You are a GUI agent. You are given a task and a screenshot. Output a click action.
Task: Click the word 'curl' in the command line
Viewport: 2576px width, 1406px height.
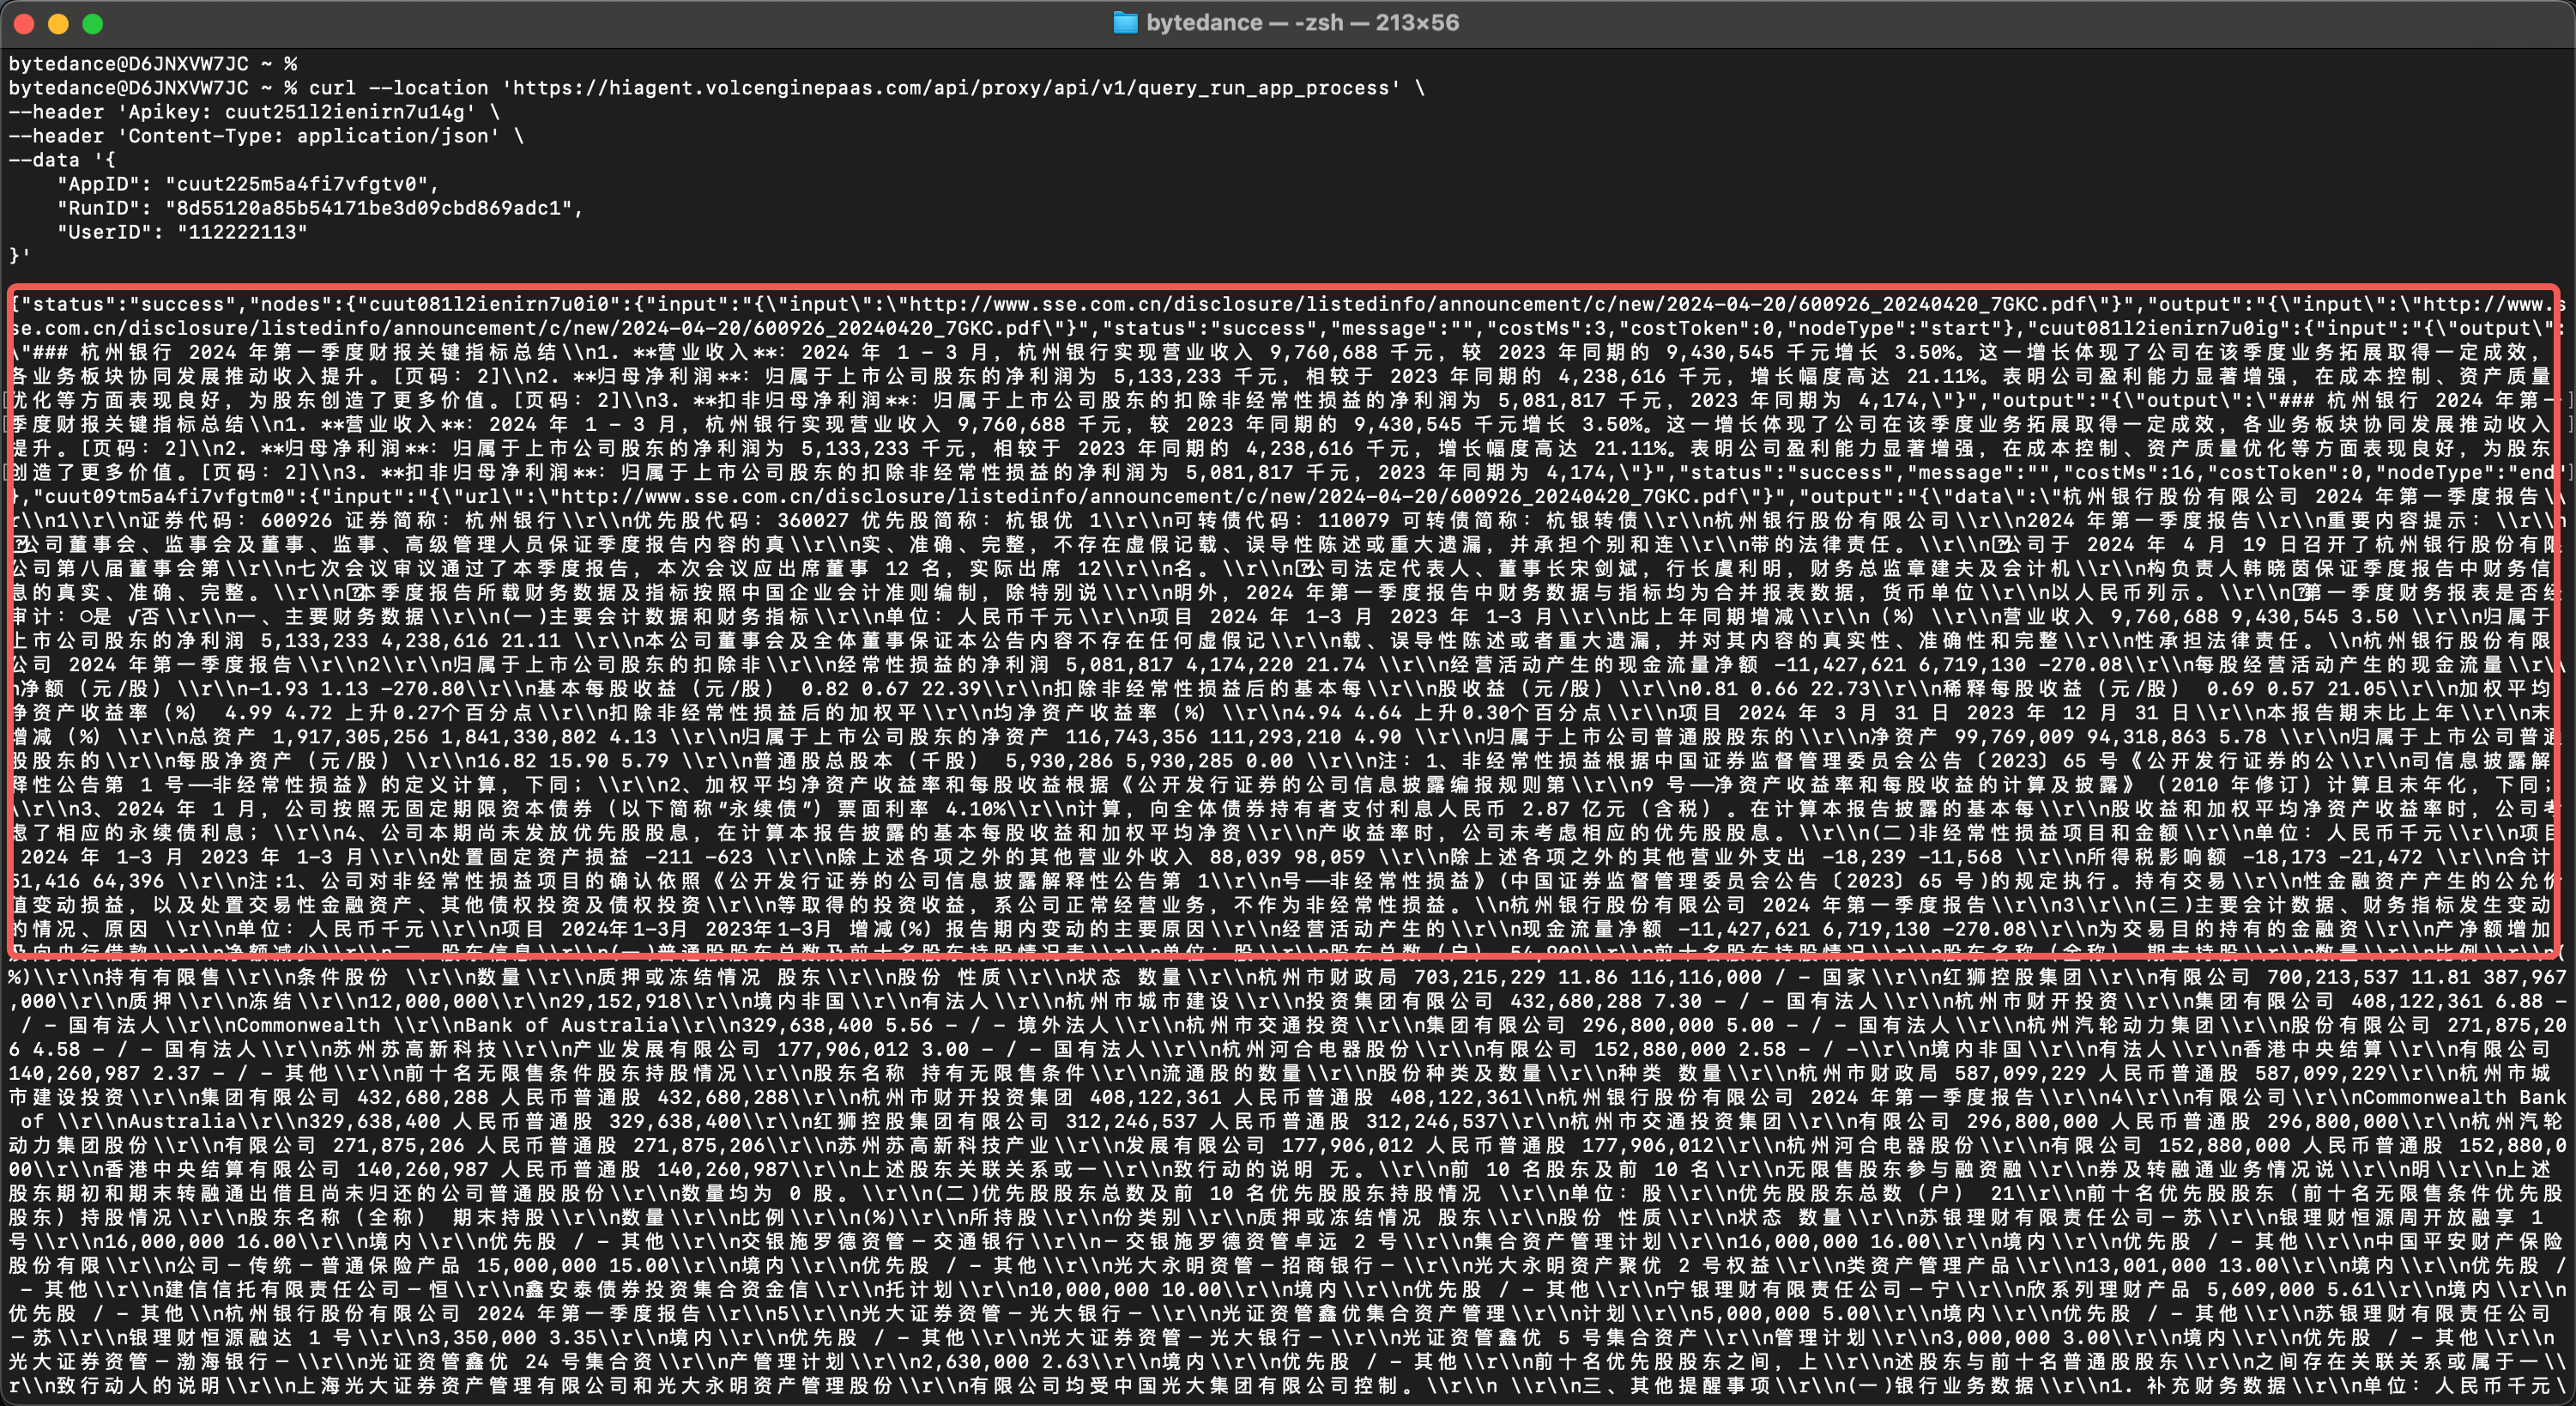[x=332, y=88]
